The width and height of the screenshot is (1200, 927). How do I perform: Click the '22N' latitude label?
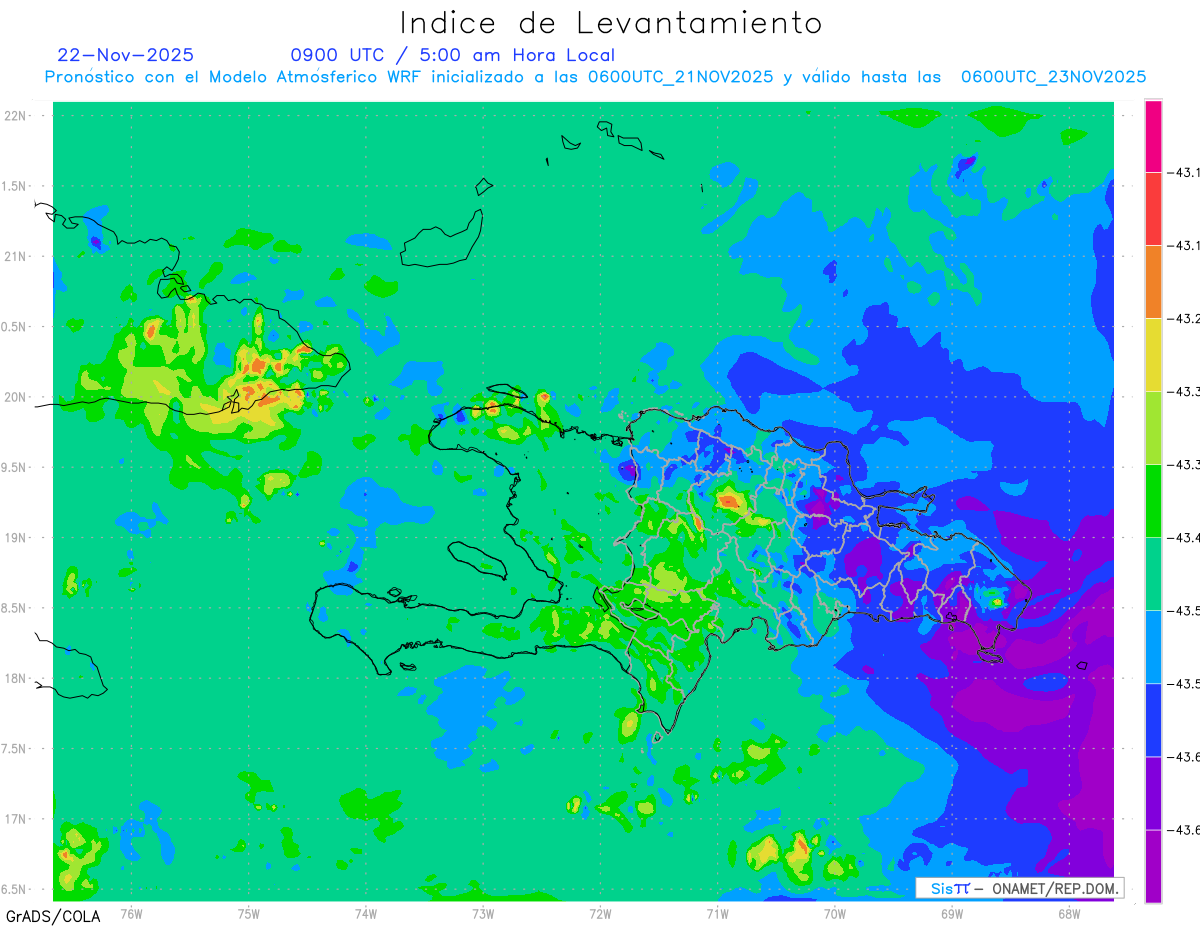pyautogui.click(x=16, y=116)
